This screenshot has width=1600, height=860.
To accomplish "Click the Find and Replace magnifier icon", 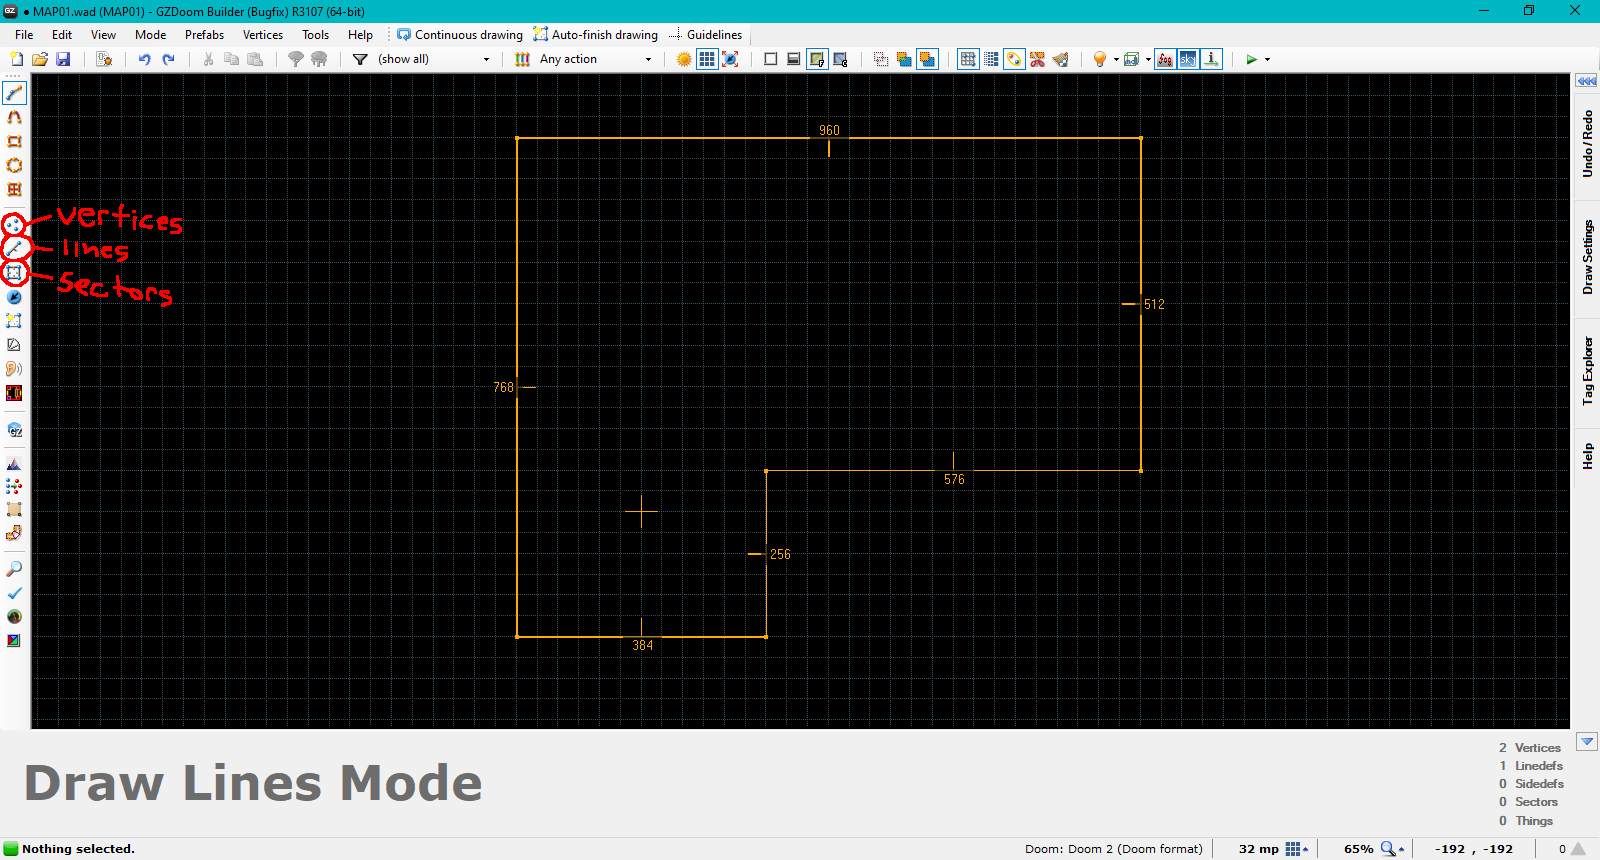I will (14, 568).
